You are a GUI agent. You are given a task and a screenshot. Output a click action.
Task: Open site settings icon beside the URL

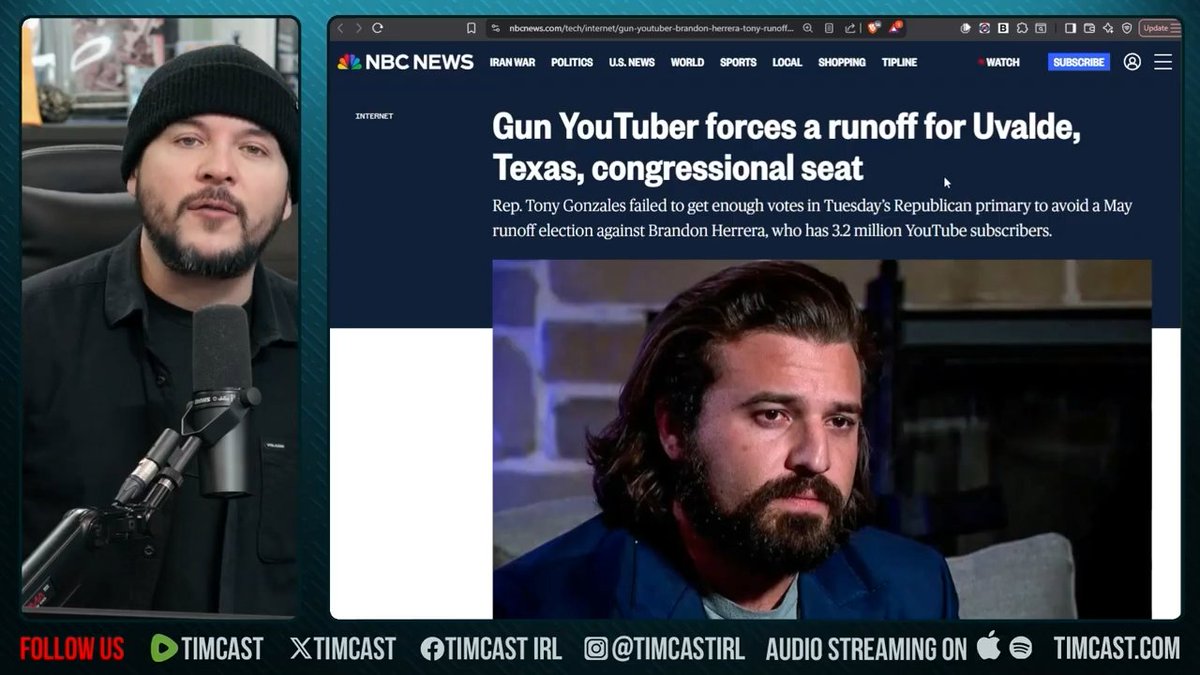click(495, 28)
